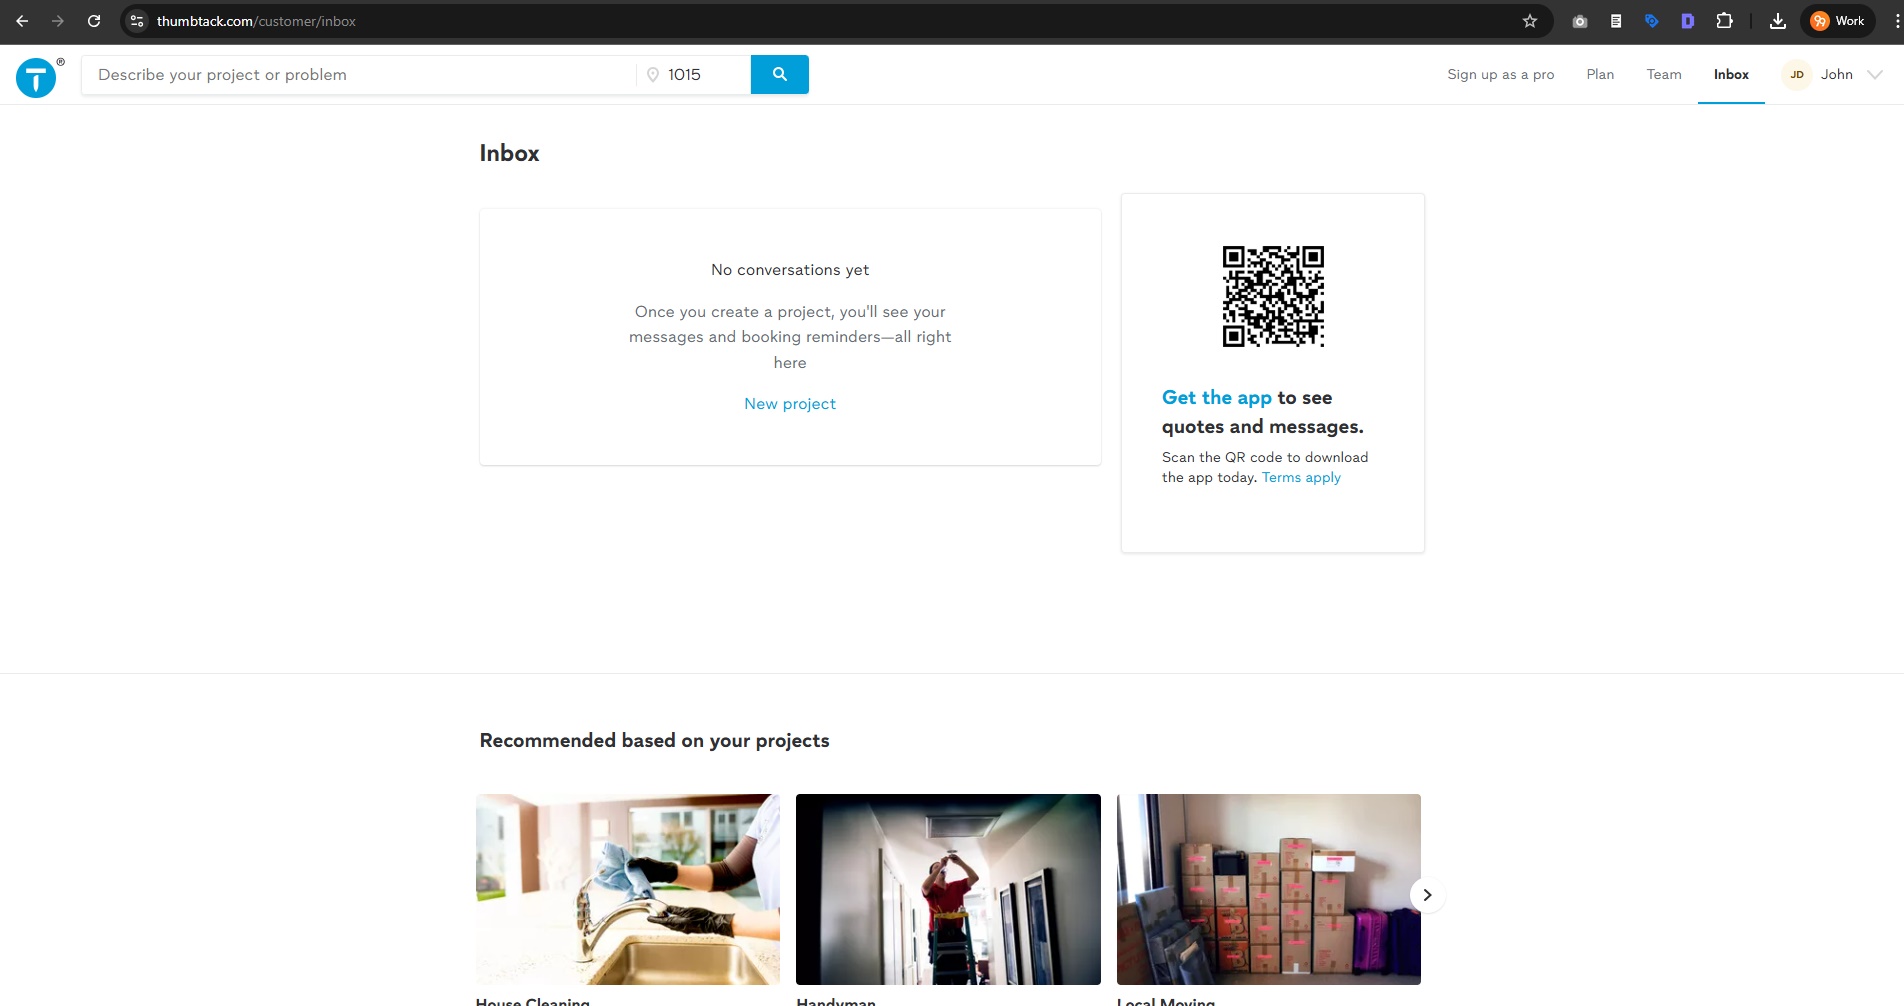The image size is (1904, 1006).
Task: Open the 'Terms apply' link
Action: point(1301,478)
